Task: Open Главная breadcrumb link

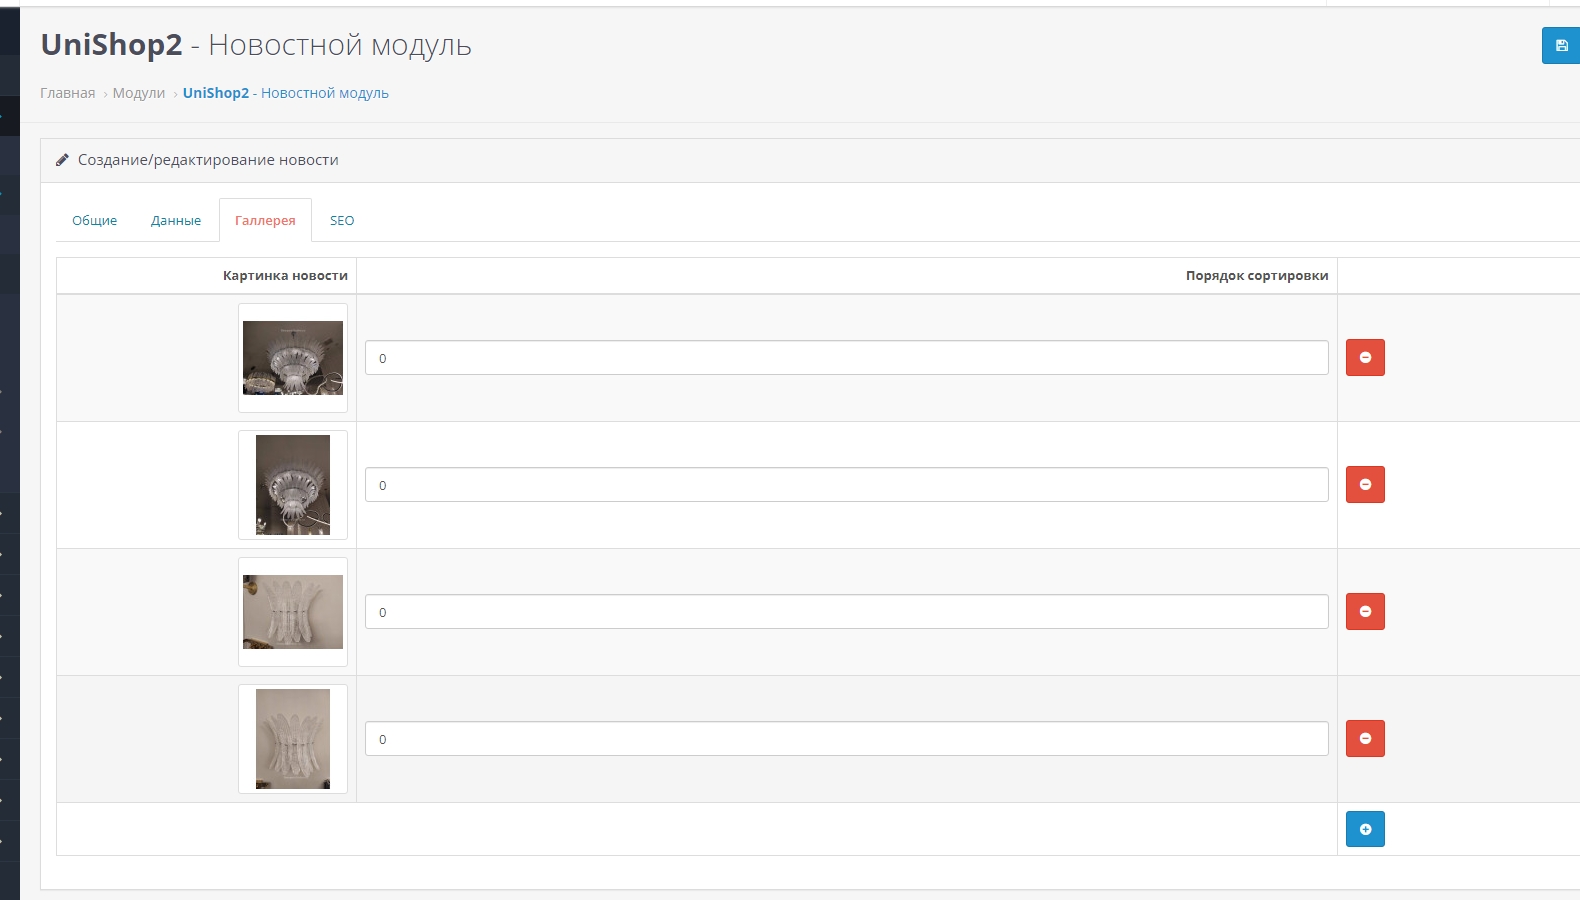Action: point(68,93)
